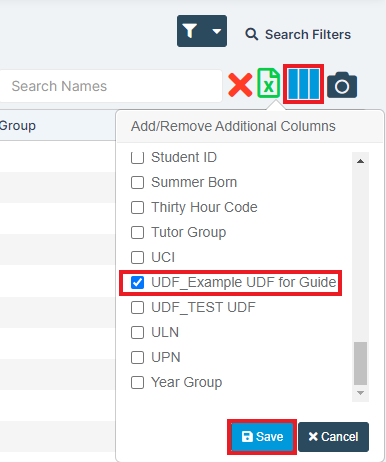The width and height of the screenshot is (386, 462).
Task: Click the Search Filters magnifier icon
Action: (x=252, y=34)
